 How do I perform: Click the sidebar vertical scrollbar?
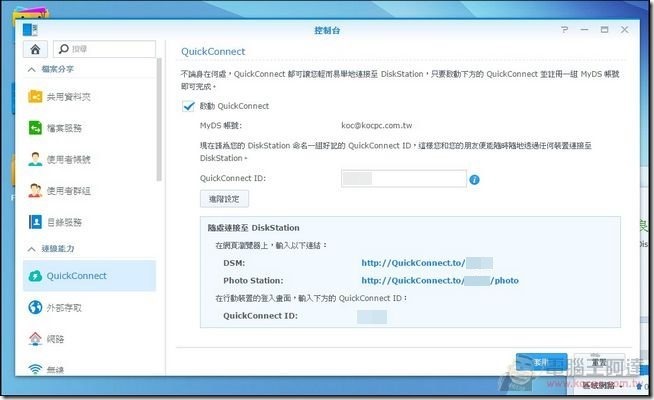coord(159,120)
